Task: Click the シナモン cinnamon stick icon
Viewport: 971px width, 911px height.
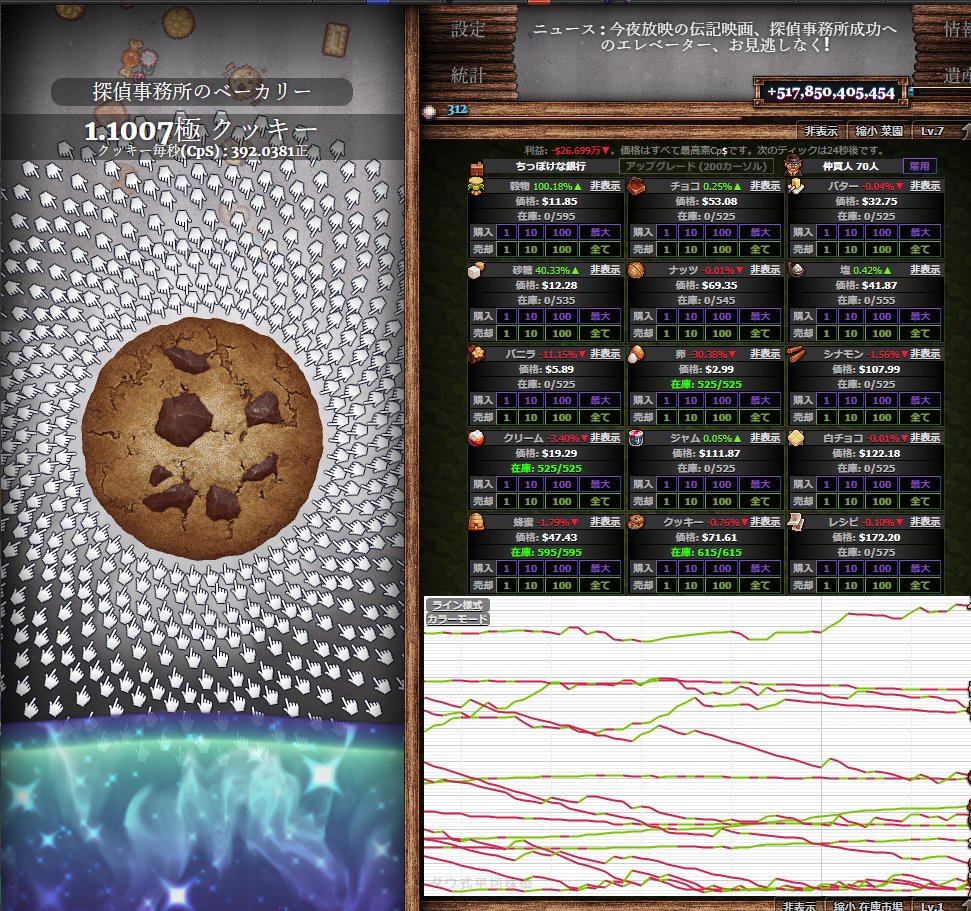Action: 796,354
